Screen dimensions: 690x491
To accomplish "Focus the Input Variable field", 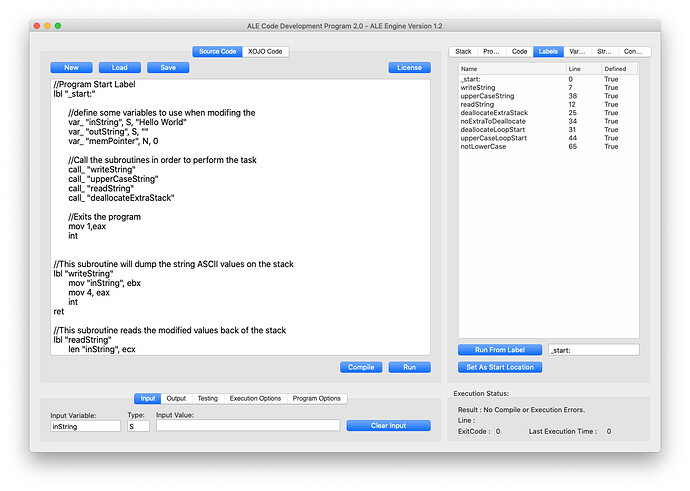I will tap(84, 426).
